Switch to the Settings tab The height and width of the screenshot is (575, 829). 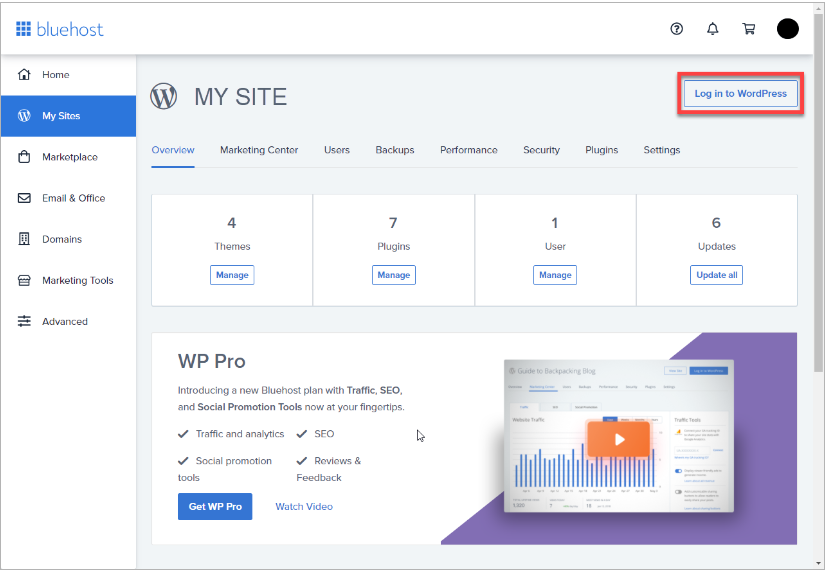pyautogui.click(x=662, y=150)
